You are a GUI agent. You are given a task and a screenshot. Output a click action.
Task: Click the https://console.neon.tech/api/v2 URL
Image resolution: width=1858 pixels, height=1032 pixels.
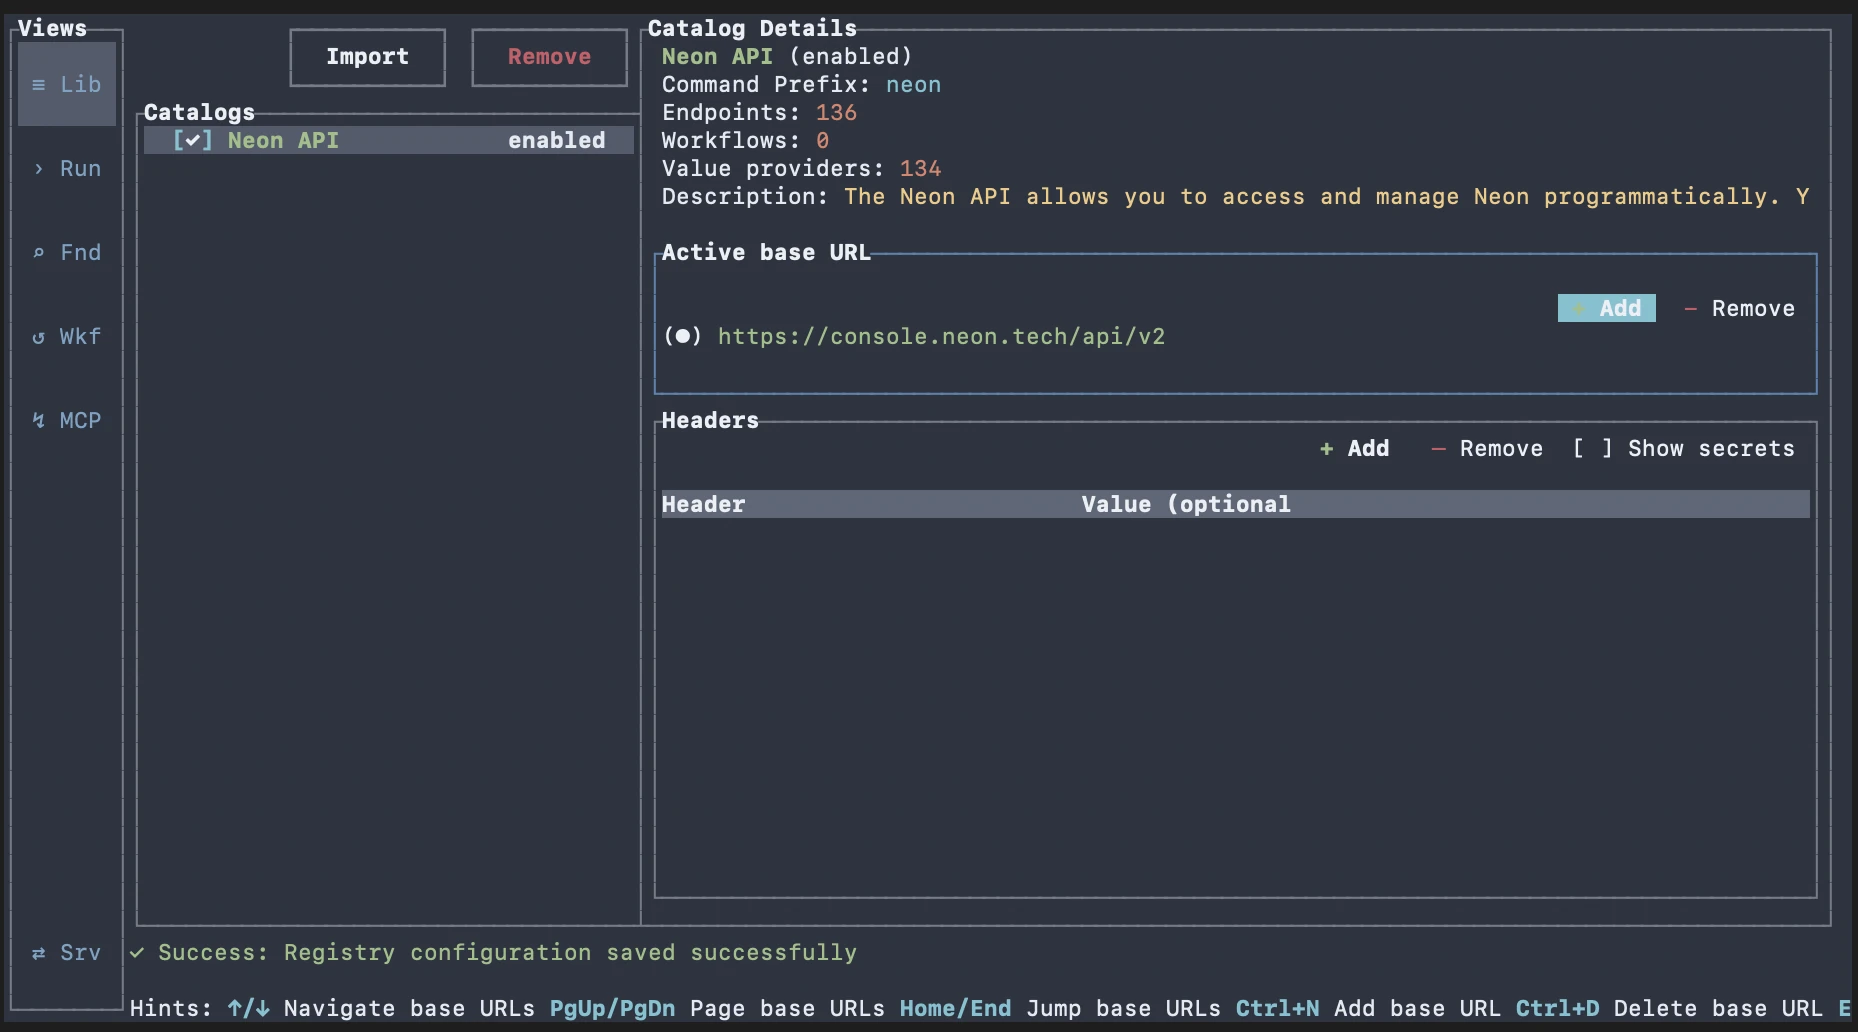coord(941,336)
